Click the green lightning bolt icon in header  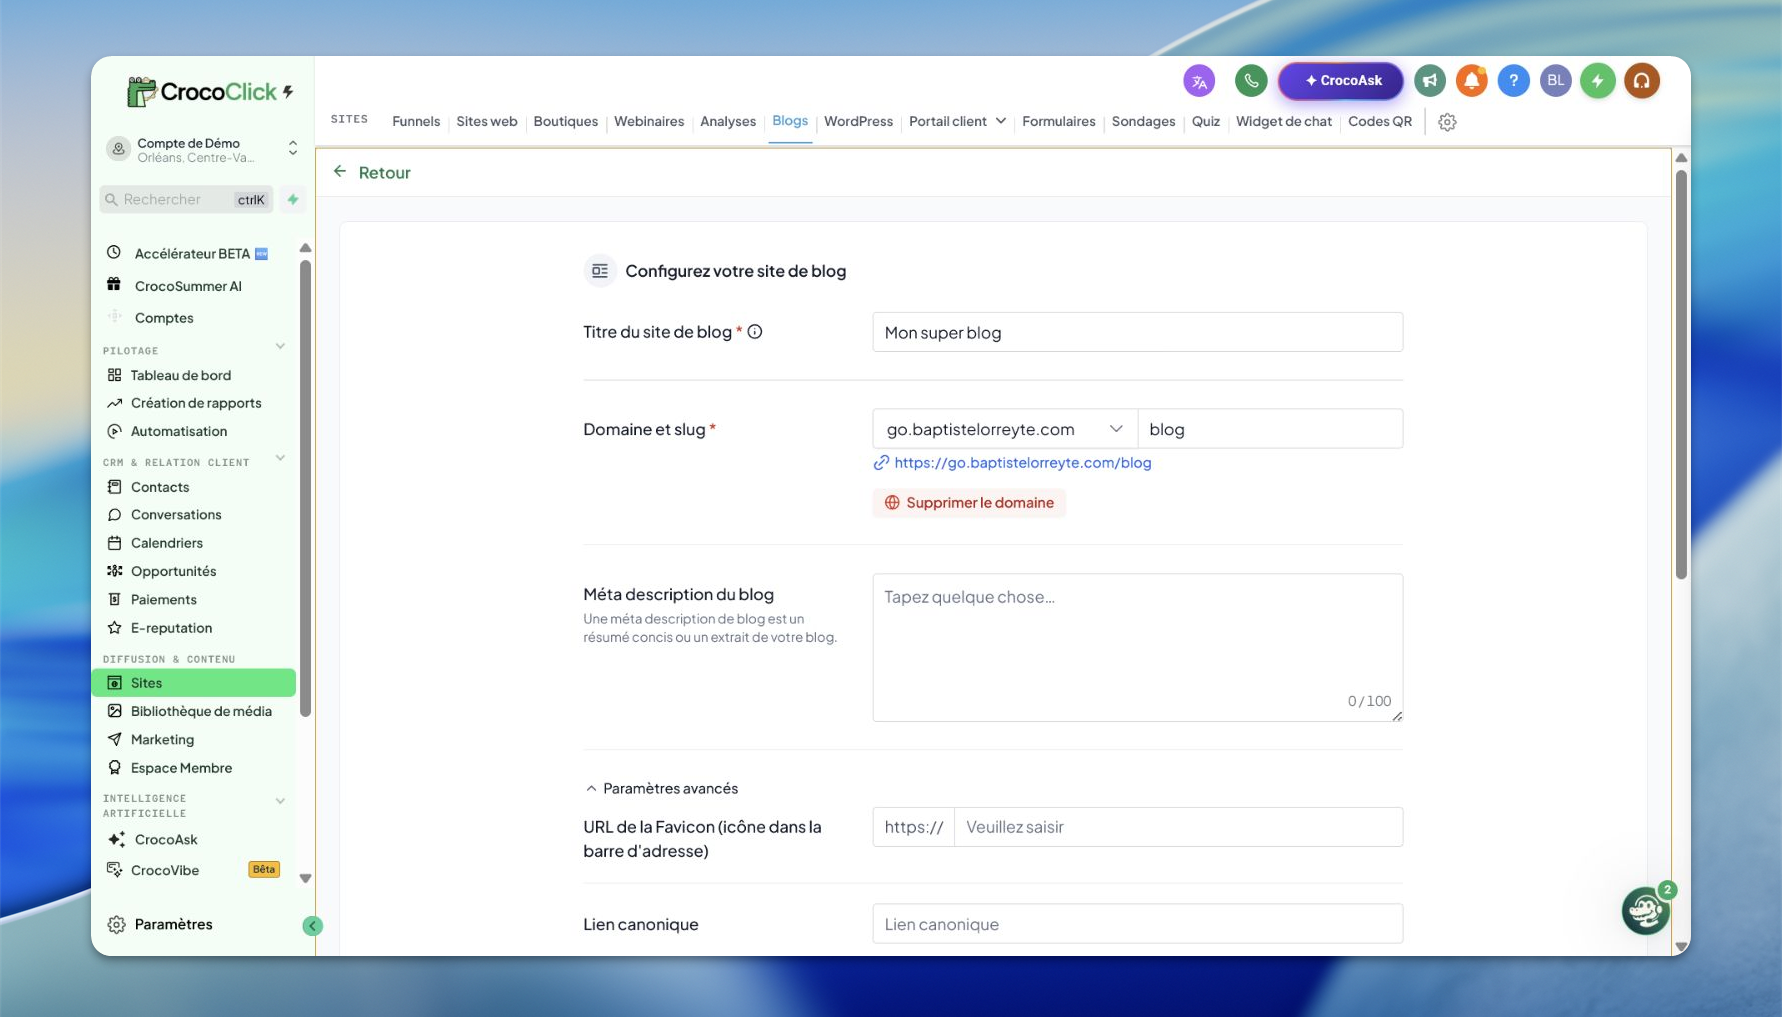[x=1598, y=81]
